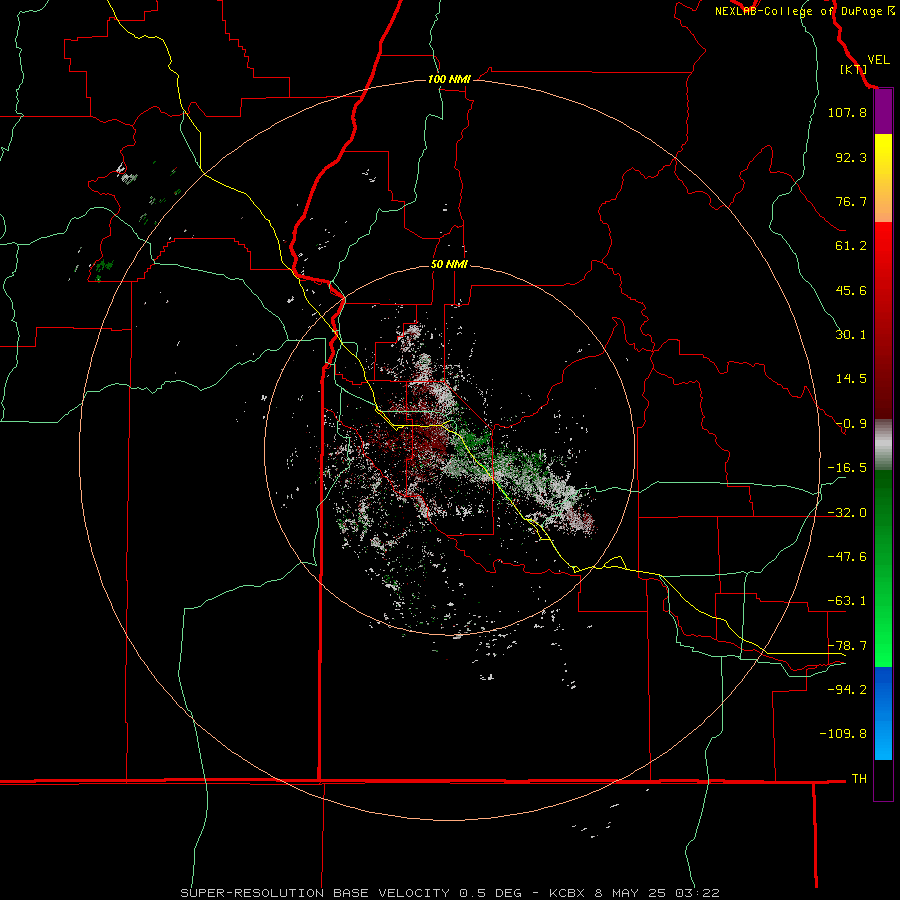
Task: Click the -32.0 legend value
Action: 847,513
